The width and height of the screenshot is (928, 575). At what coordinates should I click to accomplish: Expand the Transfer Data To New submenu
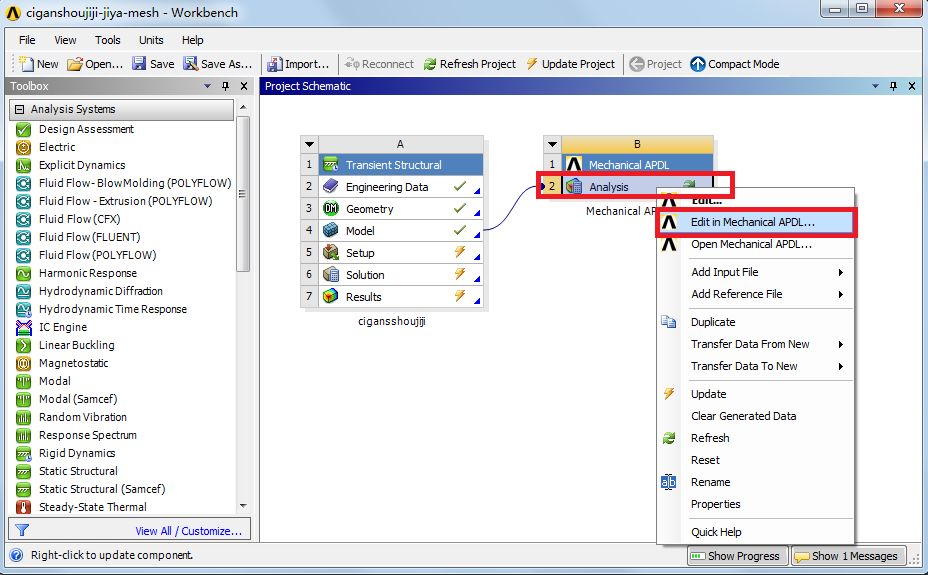coord(756,366)
